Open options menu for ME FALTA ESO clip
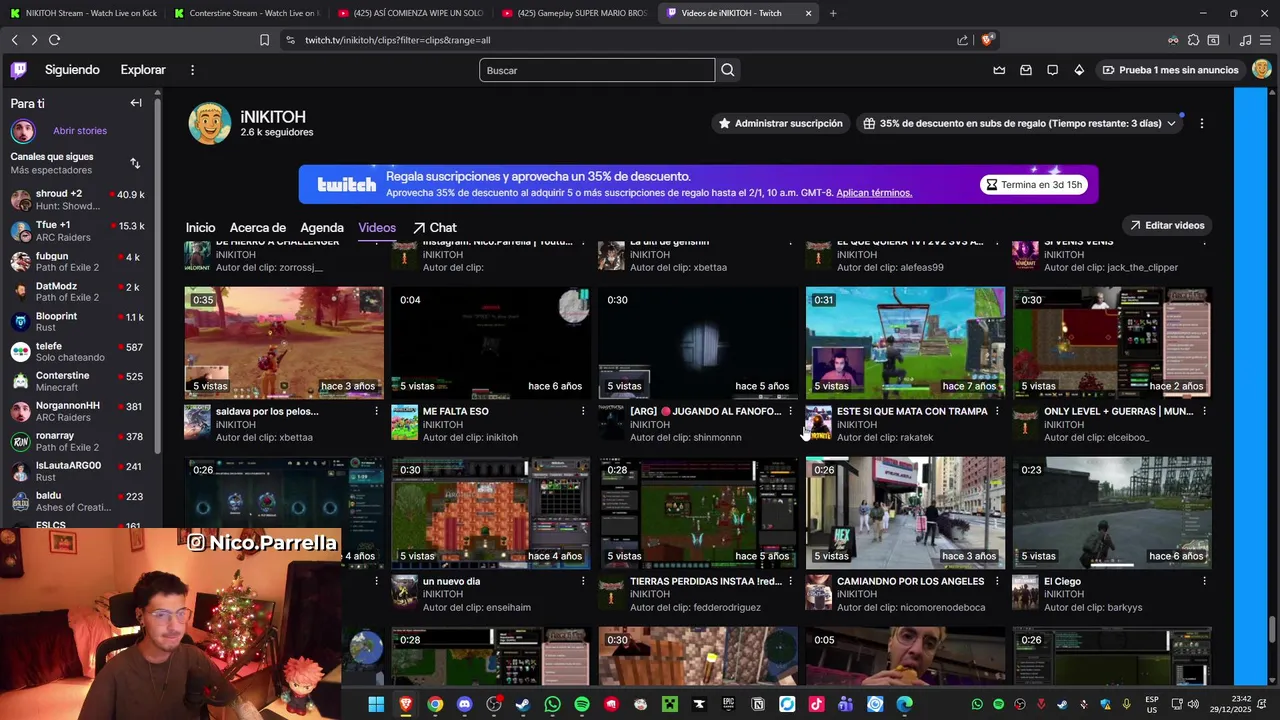1280x720 pixels. (x=583, y=411)
